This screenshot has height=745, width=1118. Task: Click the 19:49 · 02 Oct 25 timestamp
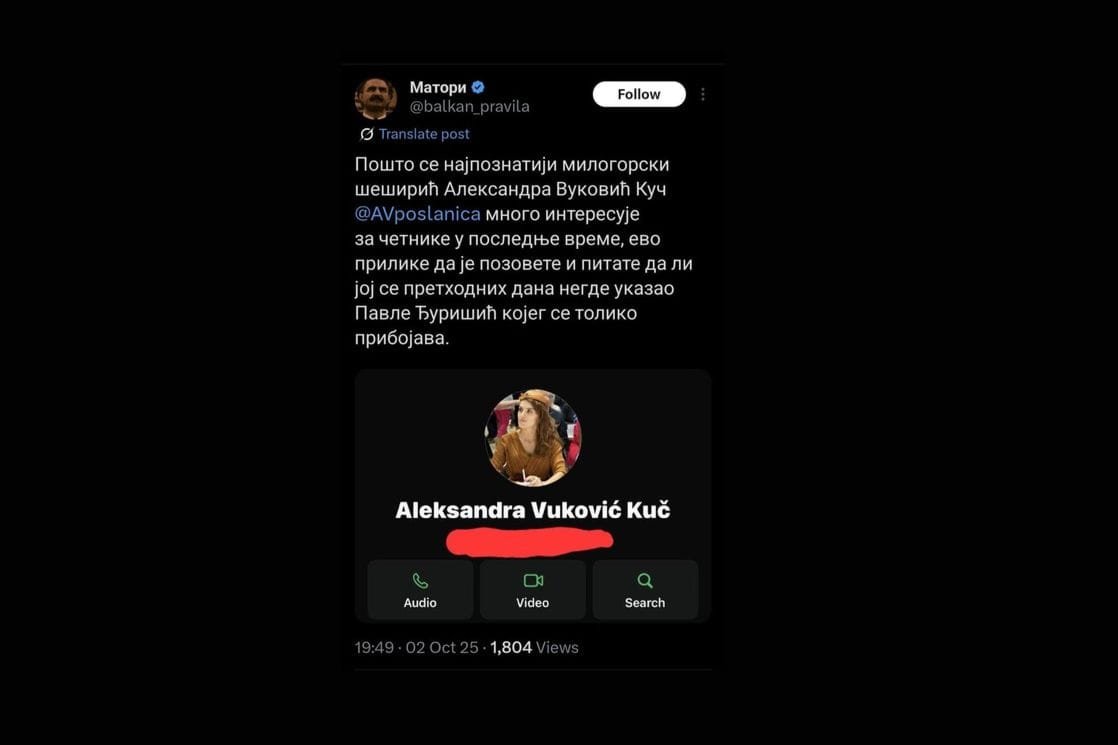click(416, 647)
